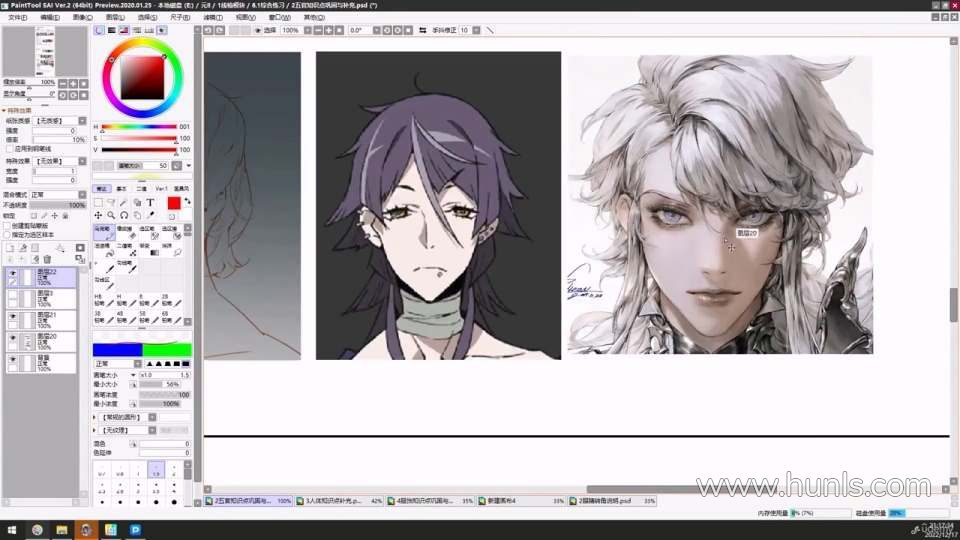Viewport: 960px width, 540px height.
Task: Open File Explorer from the taskbar
Action: (62, 530)
